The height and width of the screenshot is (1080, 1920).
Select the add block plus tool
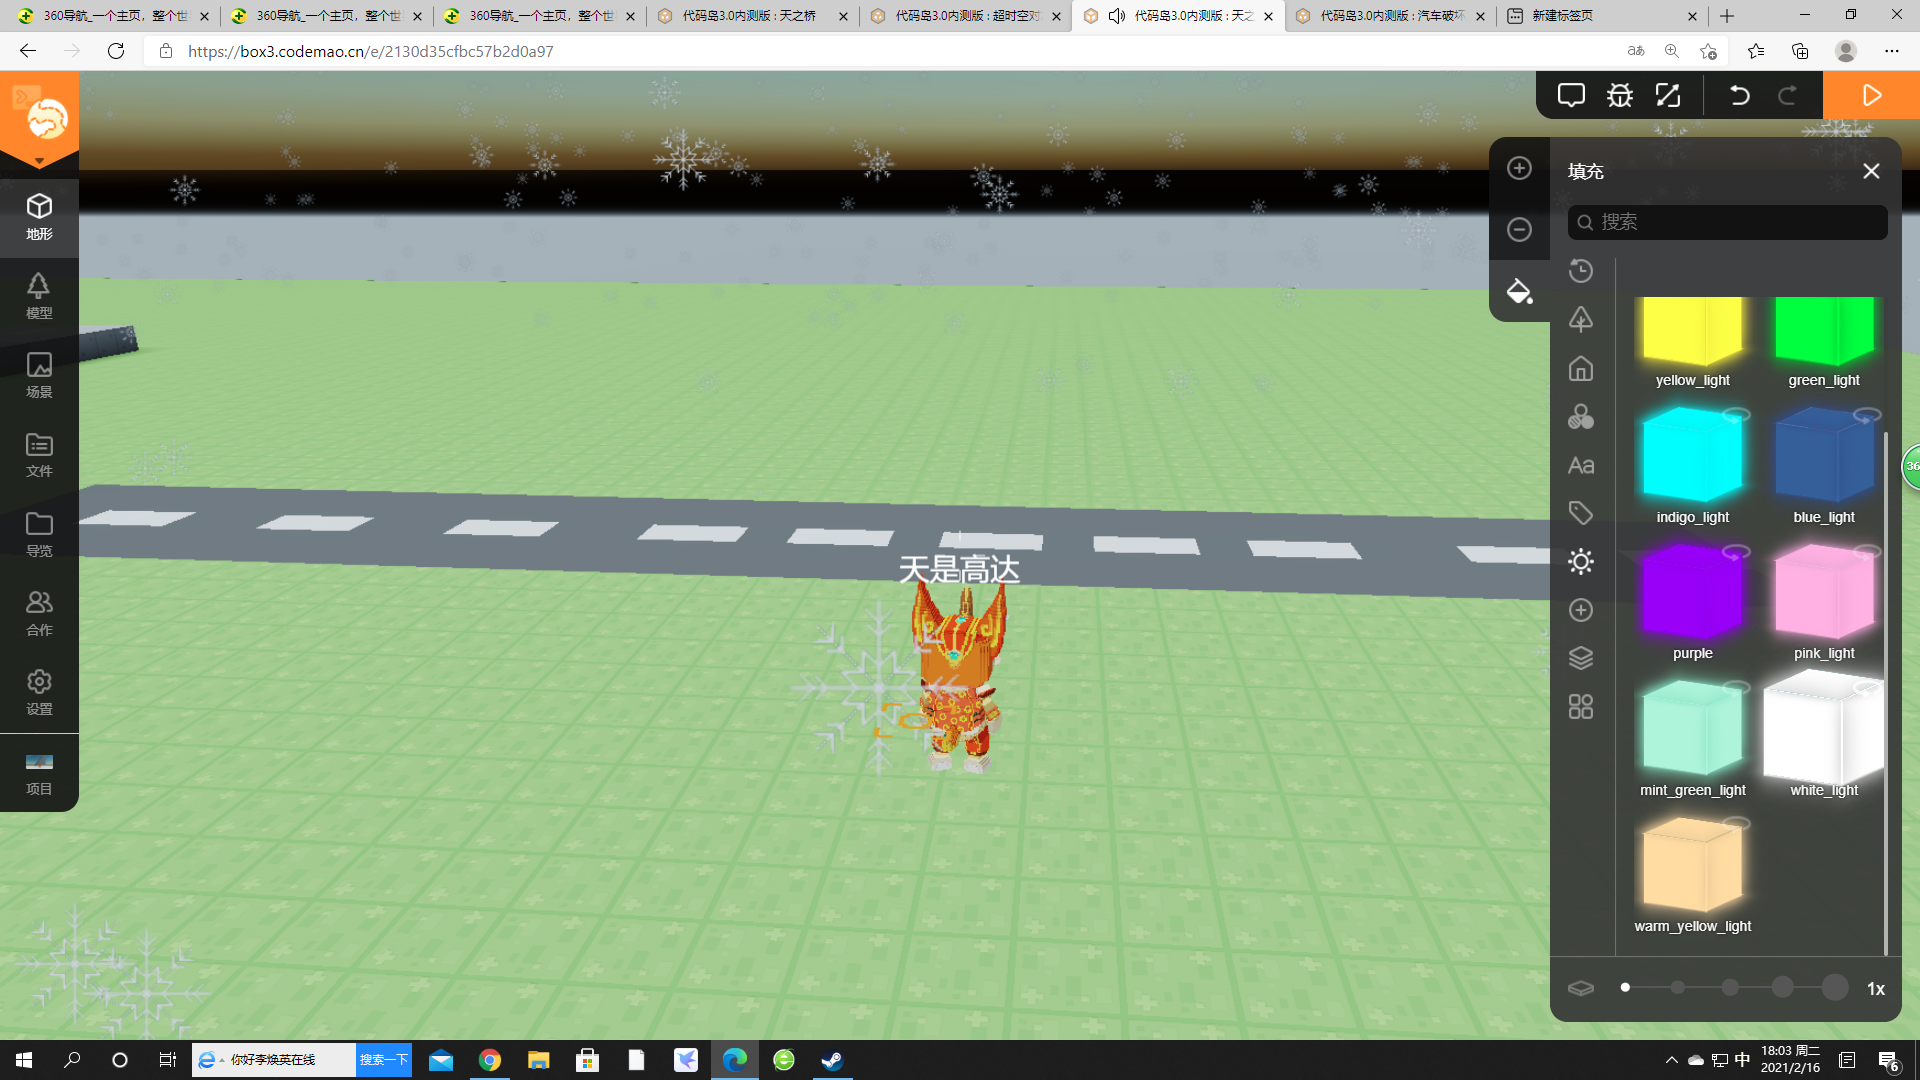click(x=1519, y=168)
